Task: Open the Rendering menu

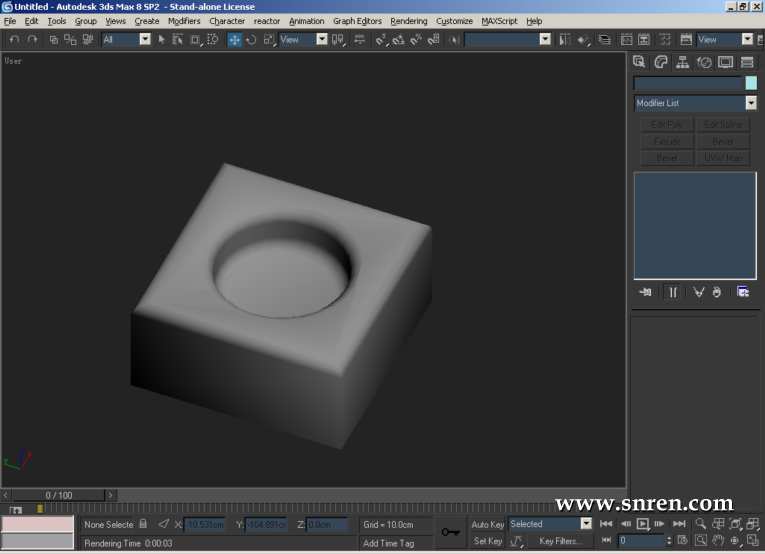Action: click(x=408, y=21)
